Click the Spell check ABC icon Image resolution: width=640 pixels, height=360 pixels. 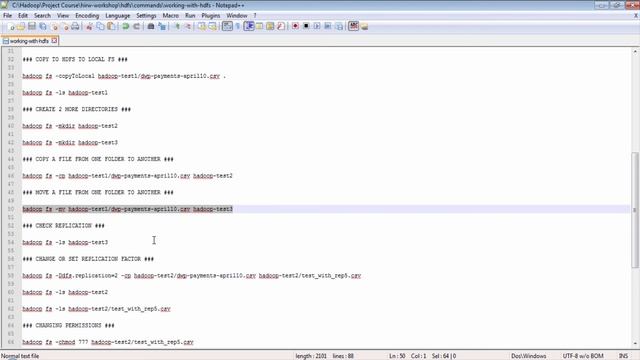[x=353, y=27]
